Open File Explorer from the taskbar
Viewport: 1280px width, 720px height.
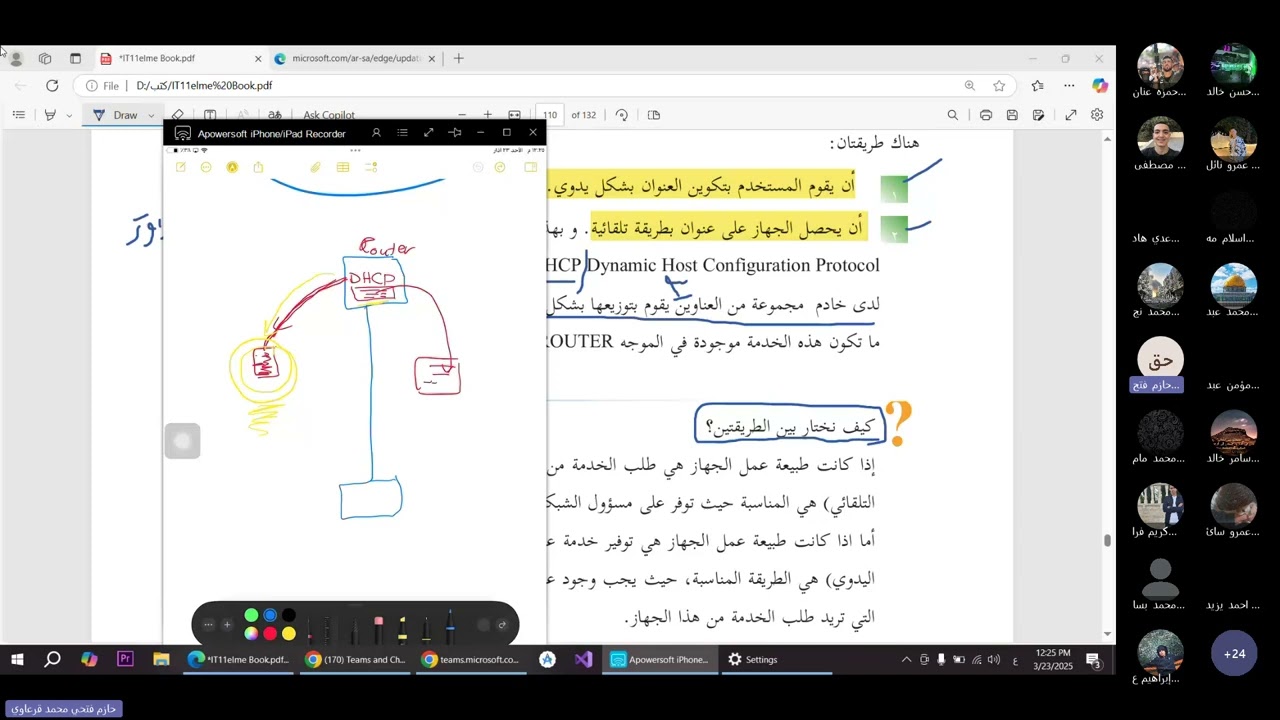pyautogui.click(x=161, y=660)
